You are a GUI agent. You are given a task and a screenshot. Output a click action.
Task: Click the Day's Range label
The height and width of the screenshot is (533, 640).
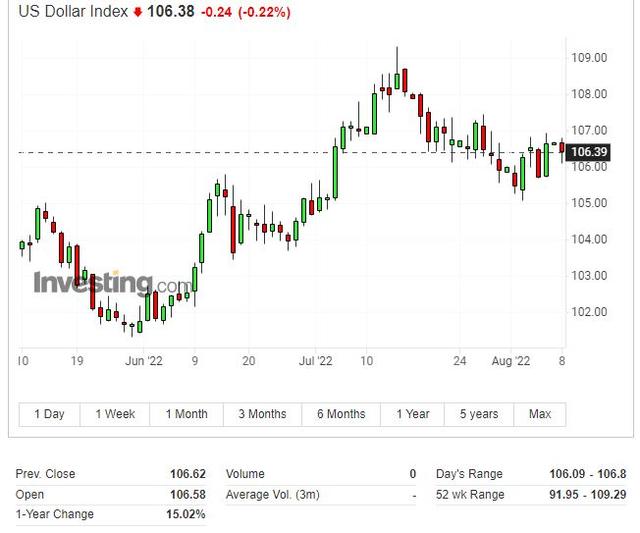469,474
